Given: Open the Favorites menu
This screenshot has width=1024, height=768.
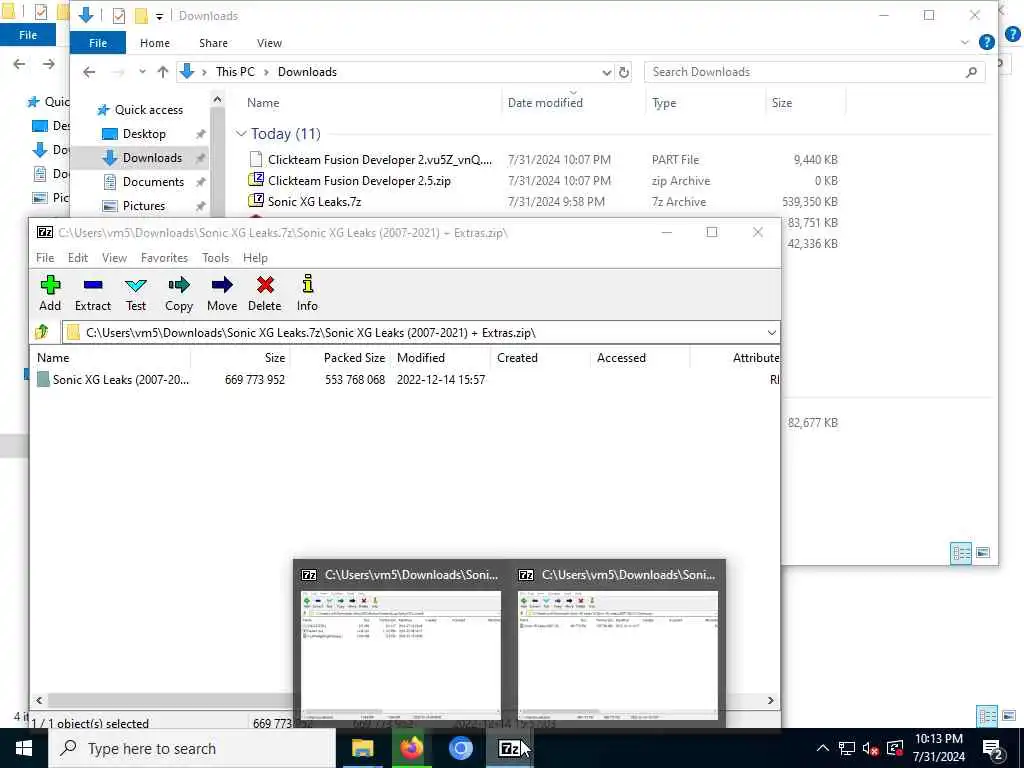Looking at the screenshot, I should point(164,258).
